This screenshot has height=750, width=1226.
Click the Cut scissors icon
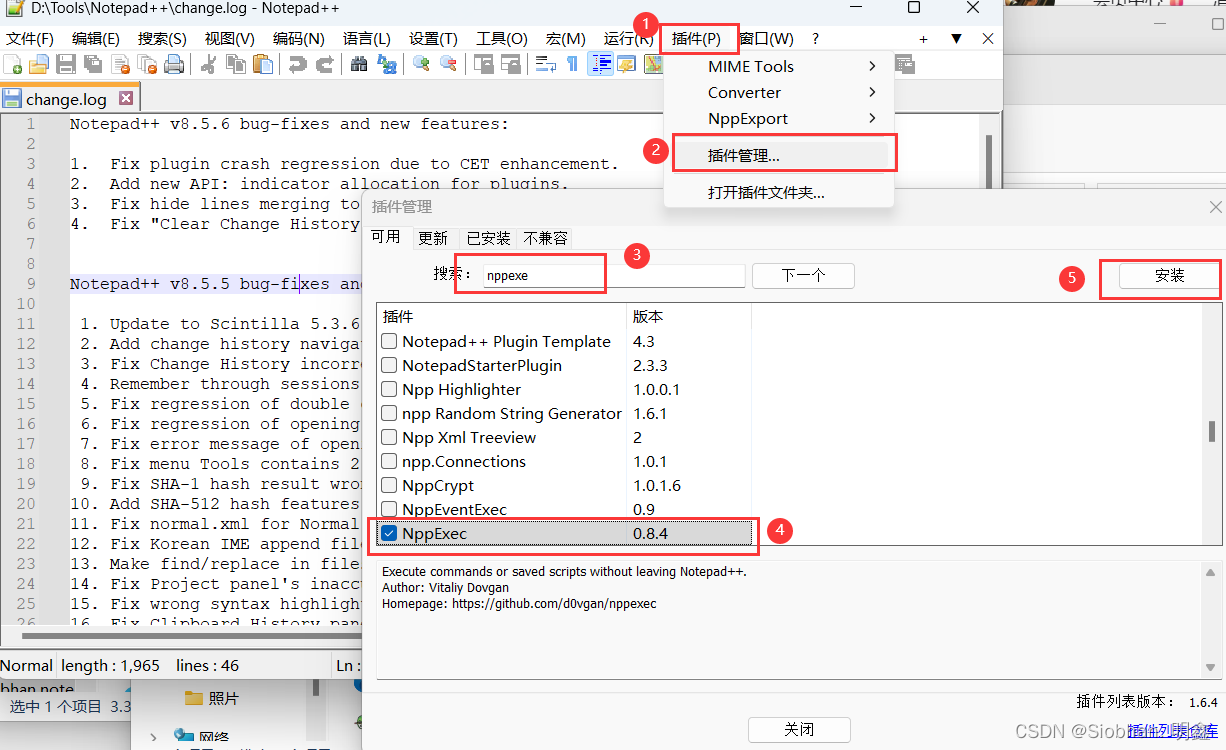[x=209, y=65]
